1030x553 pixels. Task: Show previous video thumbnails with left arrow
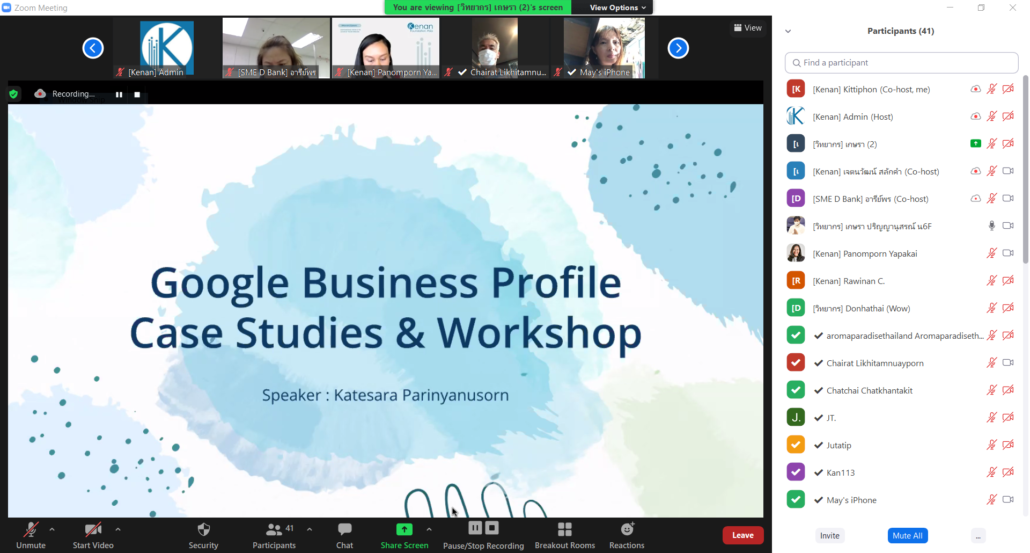click(x=93, y=48)
